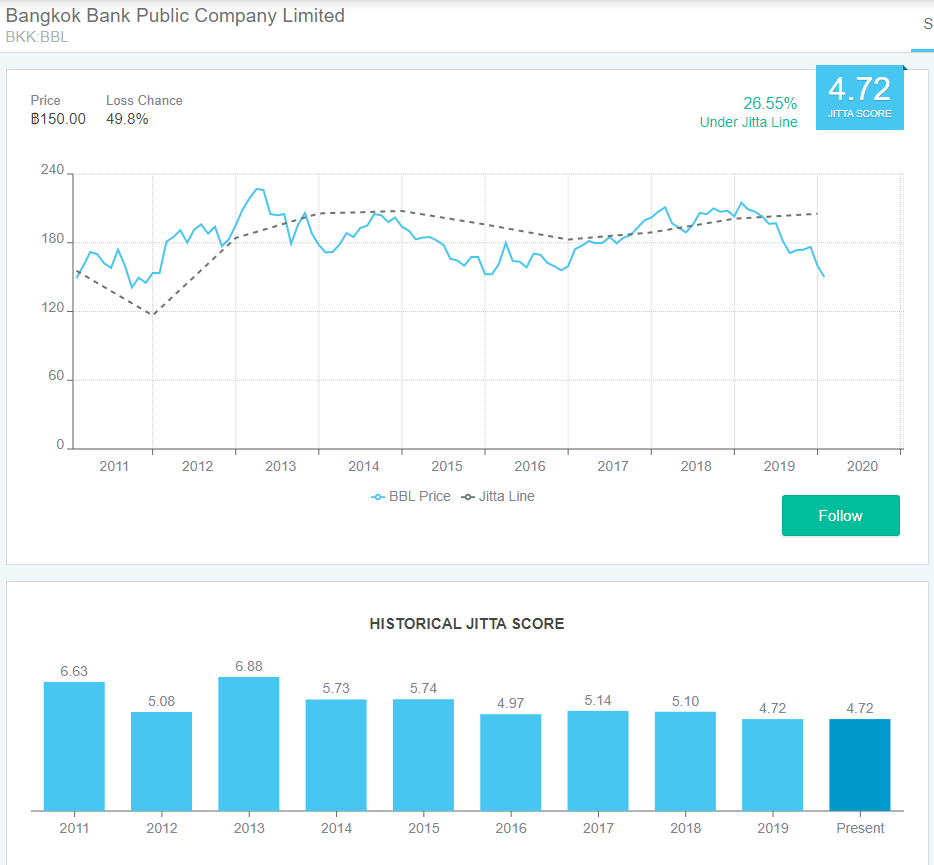Click the green Follow button
The width and height of the screenshot is (934, 865).
click(x=840, y=515)
